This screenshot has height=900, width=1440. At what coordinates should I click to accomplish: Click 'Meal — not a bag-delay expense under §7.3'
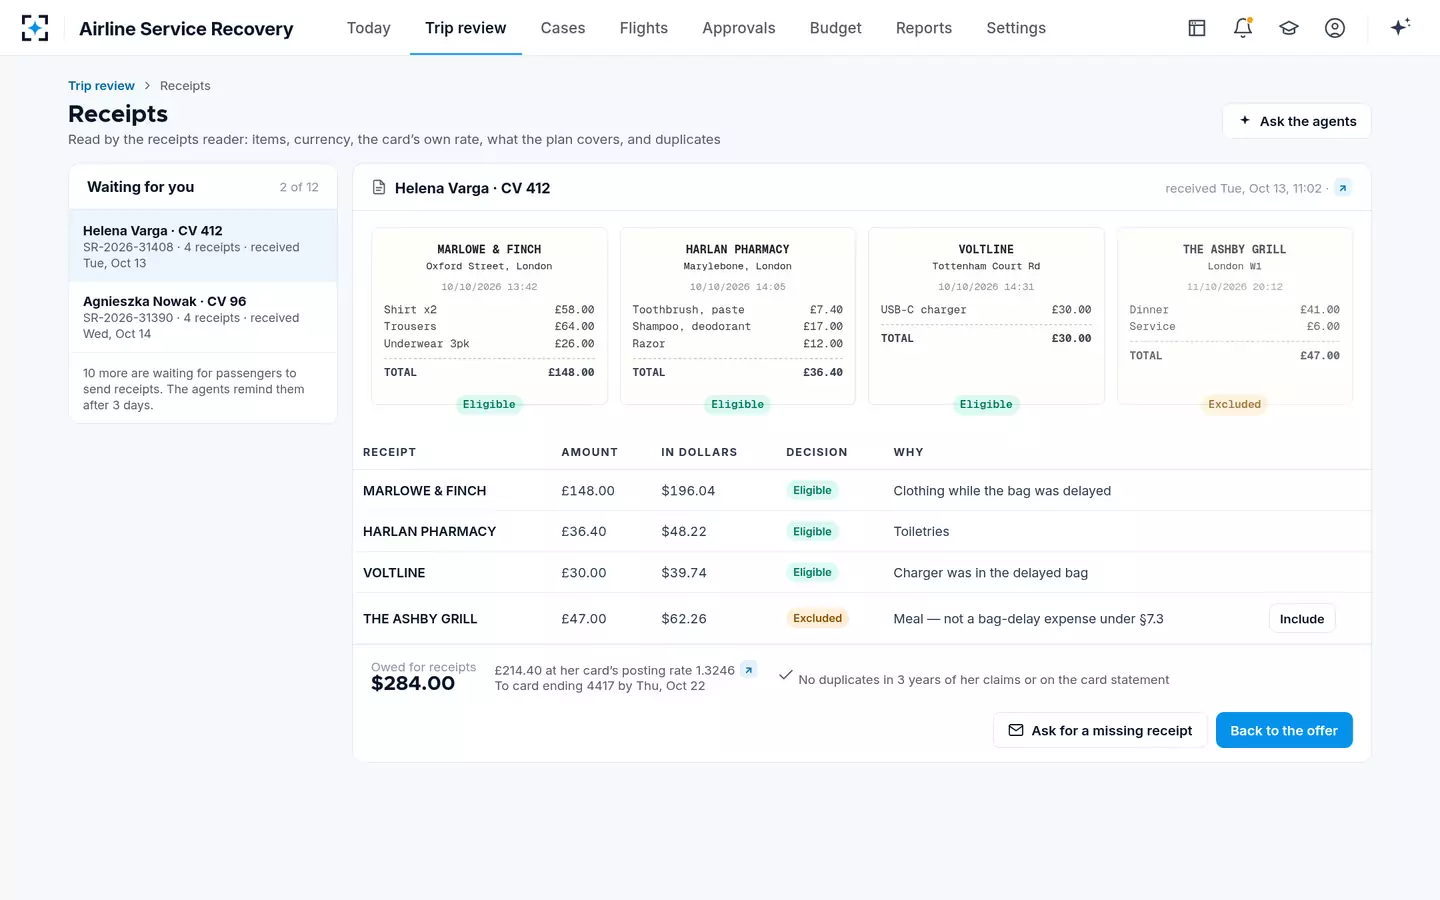click(1028, 619)
